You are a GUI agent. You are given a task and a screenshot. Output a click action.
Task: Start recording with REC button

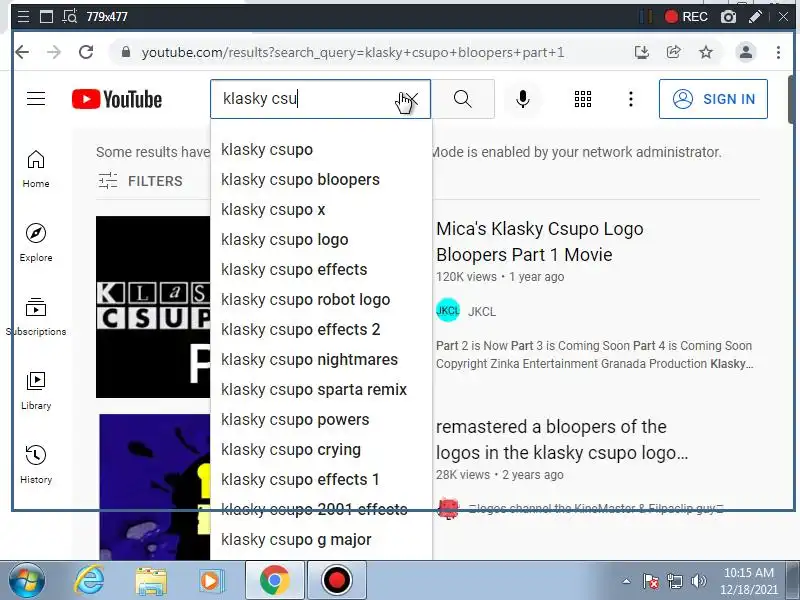[x=686, y=17]
